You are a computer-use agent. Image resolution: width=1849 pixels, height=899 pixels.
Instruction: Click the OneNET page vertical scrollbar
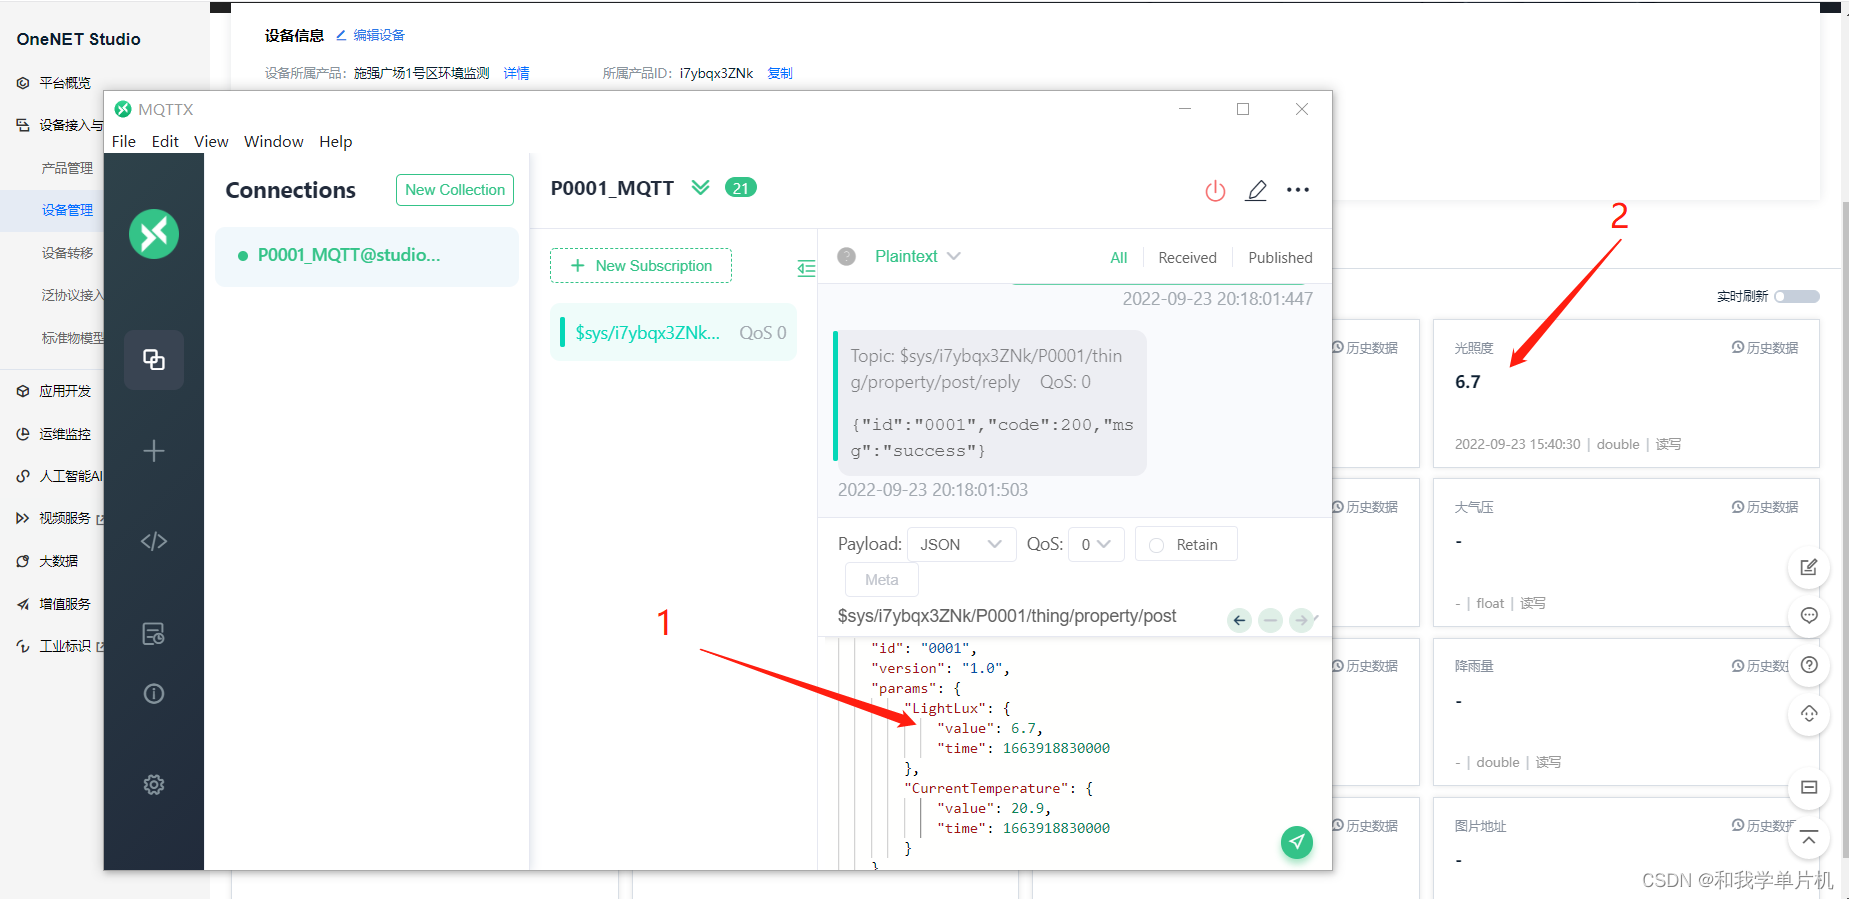tap(1844, 530)
